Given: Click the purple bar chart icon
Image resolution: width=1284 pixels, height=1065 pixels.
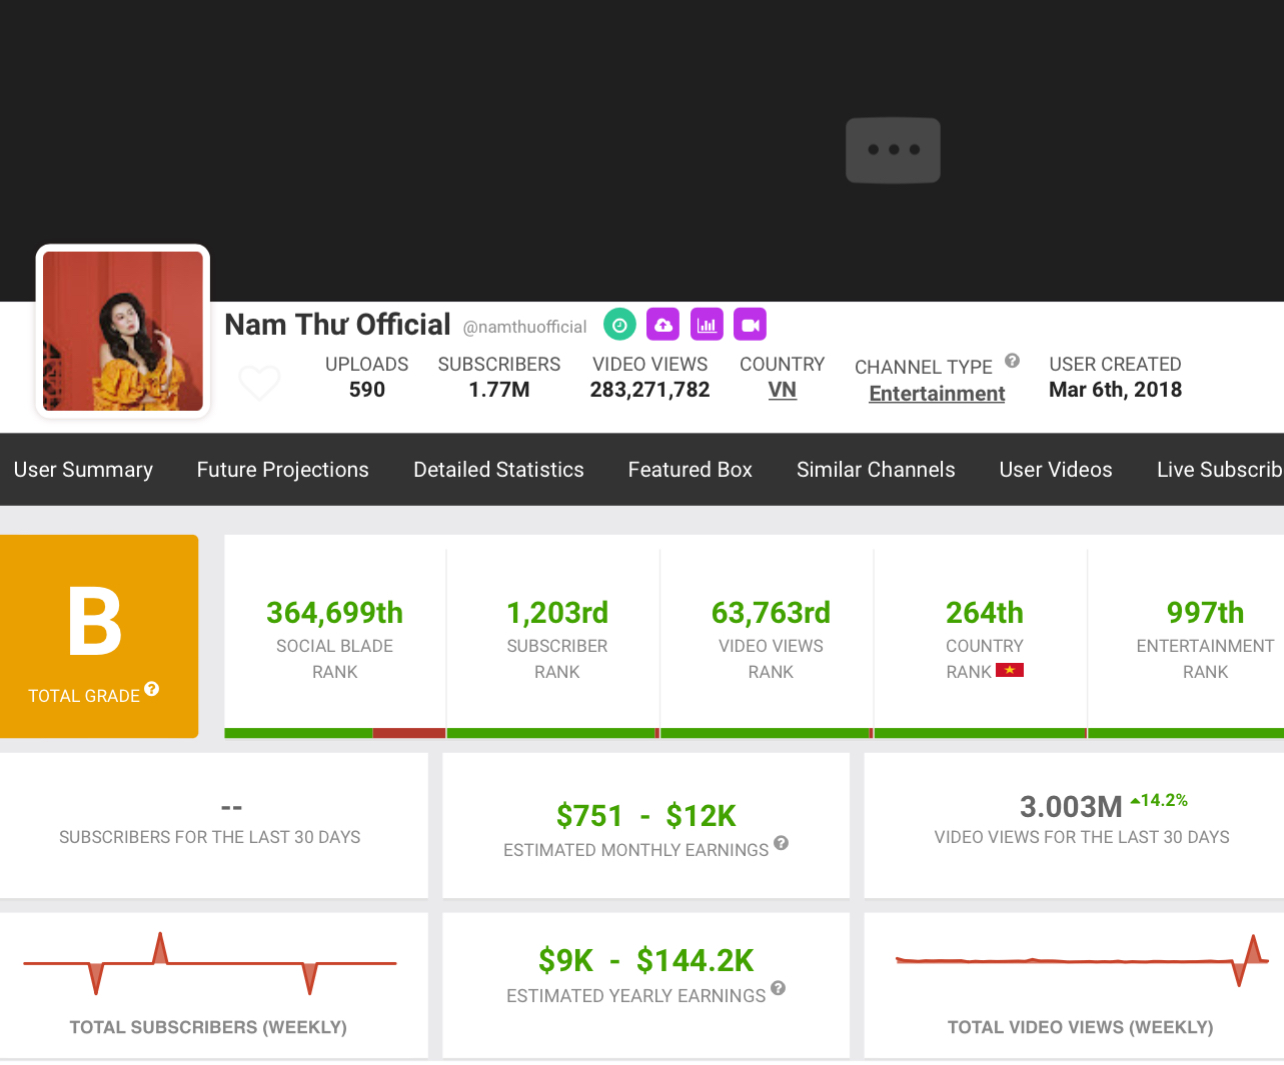Looking at the screenshot, I should pos(707,325).
